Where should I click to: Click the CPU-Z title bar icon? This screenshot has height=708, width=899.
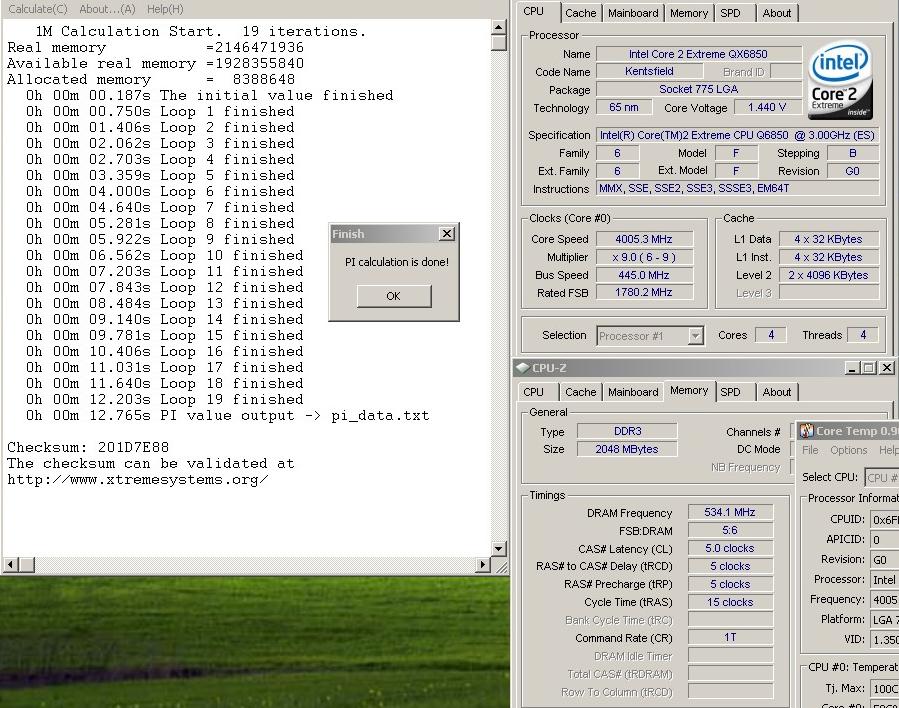[522, 367]
